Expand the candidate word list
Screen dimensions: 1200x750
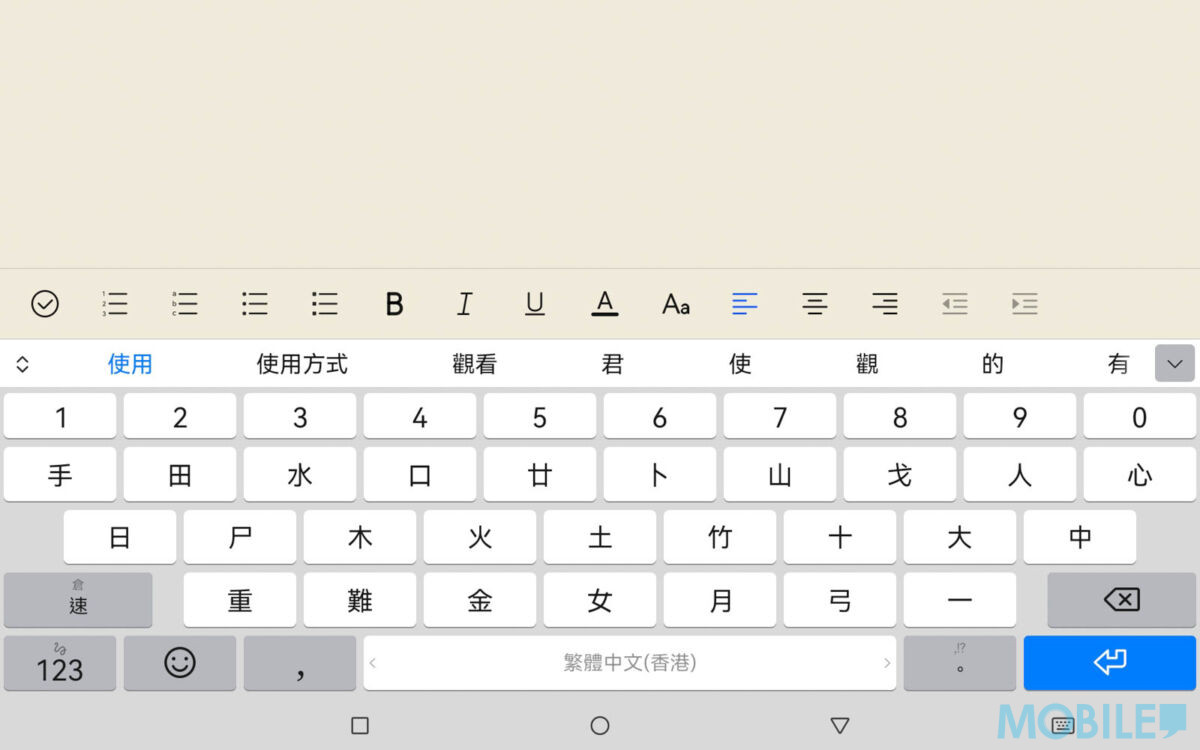point(1174,363)
